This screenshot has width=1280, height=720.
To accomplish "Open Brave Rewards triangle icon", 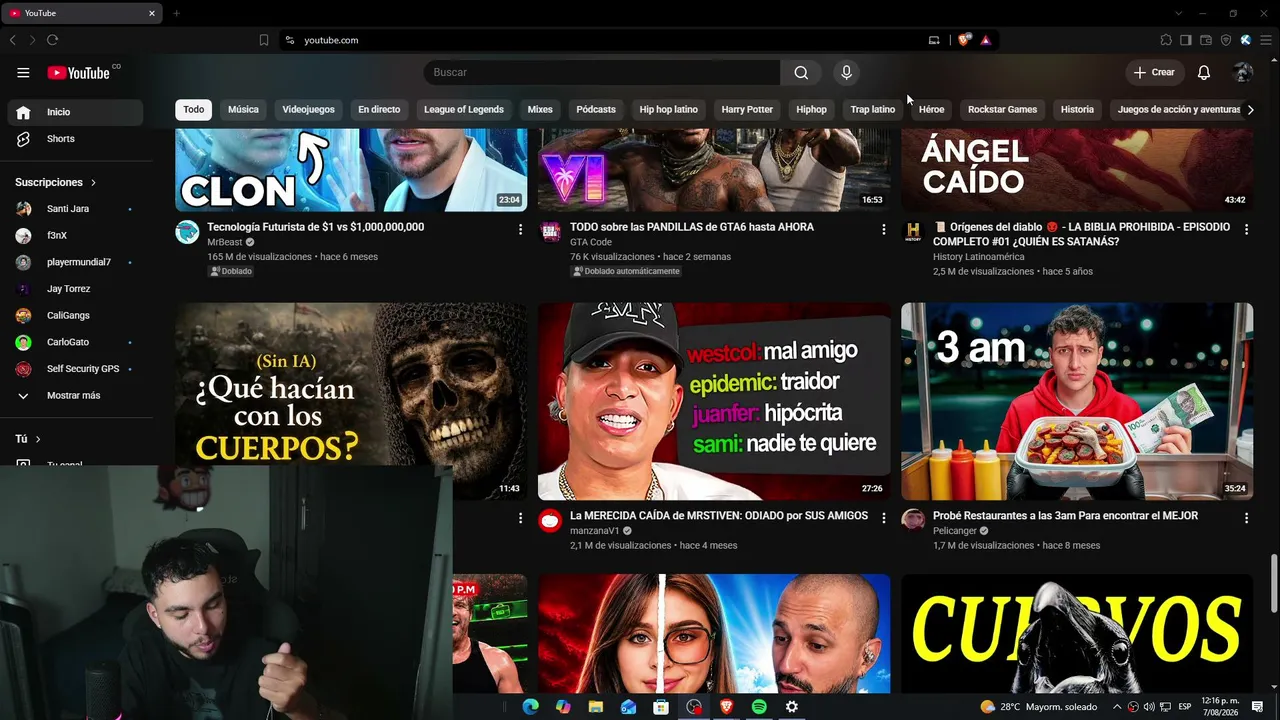I will 985,40.
